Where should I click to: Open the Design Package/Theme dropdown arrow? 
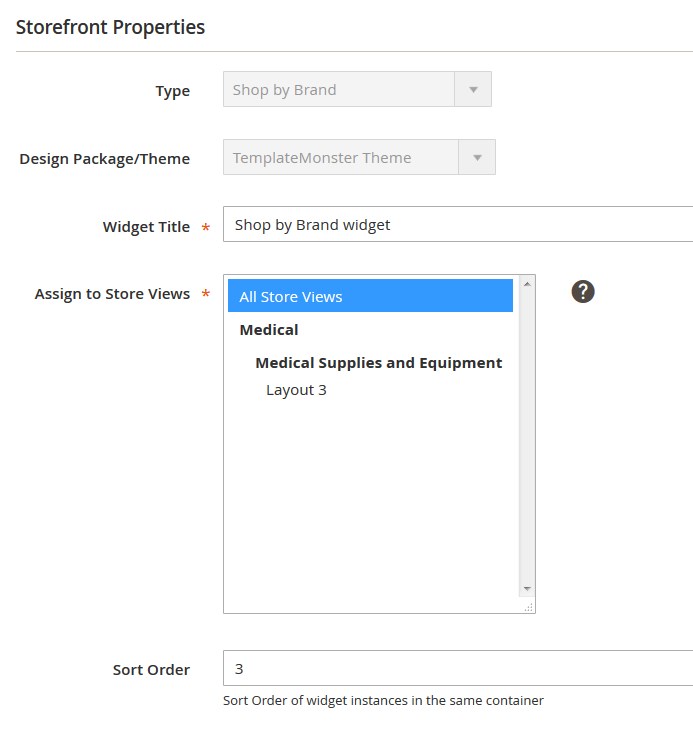pyautogui.click(x=477, y=157)
